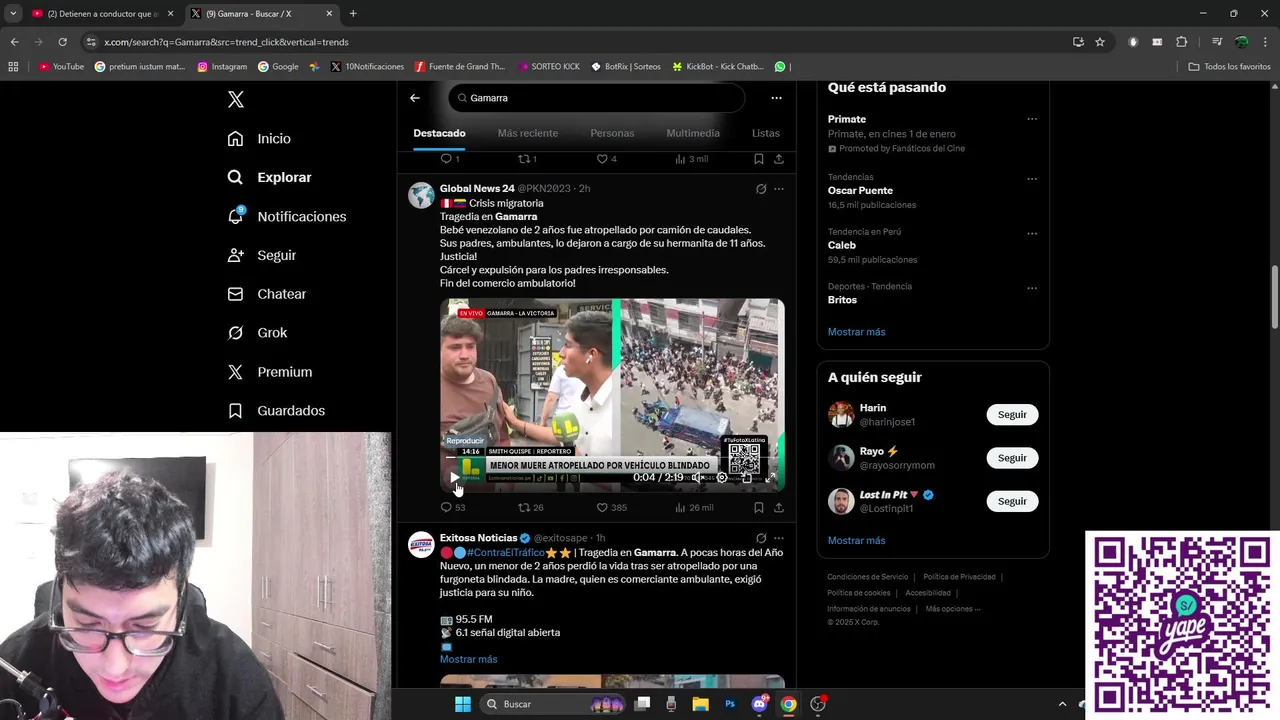Bookmark the Global News 24 post
This screenshot has height=720, width=1280.
coord(759,508)
